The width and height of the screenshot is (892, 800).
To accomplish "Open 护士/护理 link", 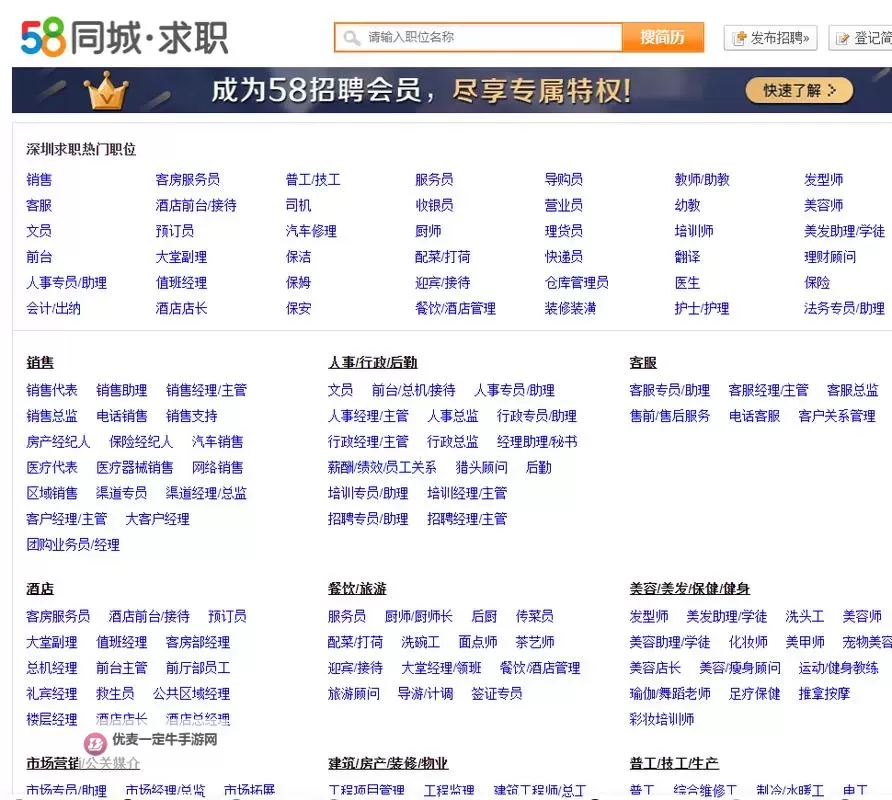I will coord(702,308).
